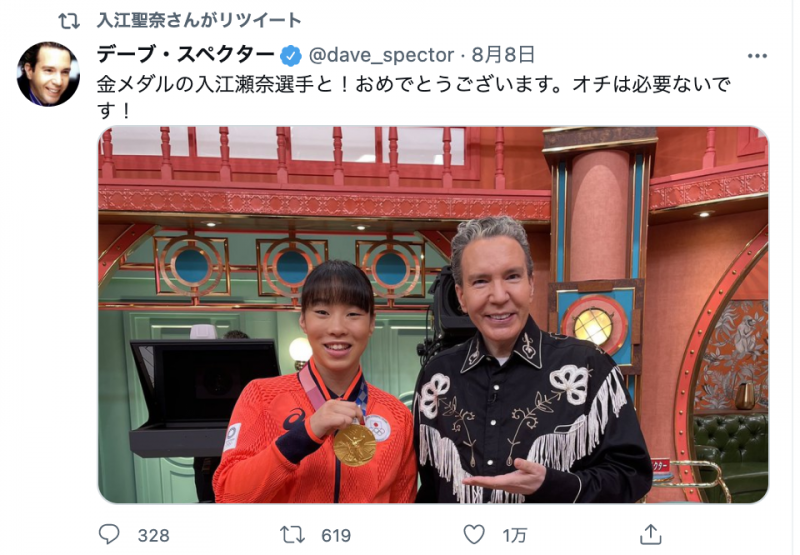Click the 8月8日 tweet date
Viewport: 800px width, 555px height.
503,55
